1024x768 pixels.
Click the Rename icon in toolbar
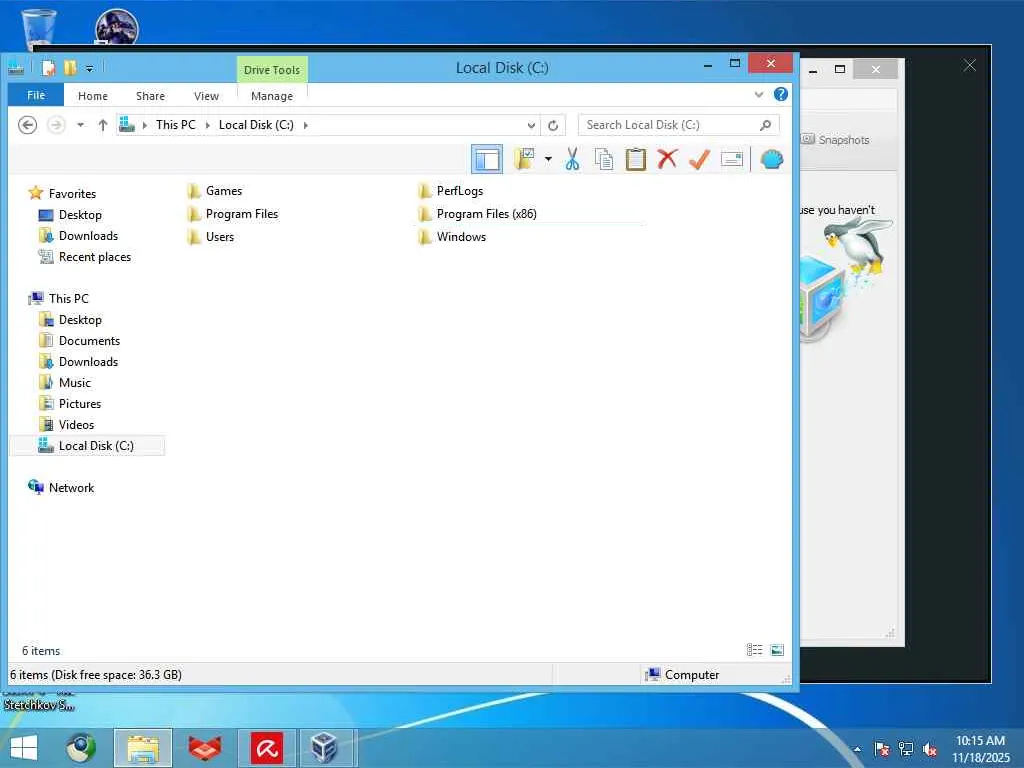731,159
